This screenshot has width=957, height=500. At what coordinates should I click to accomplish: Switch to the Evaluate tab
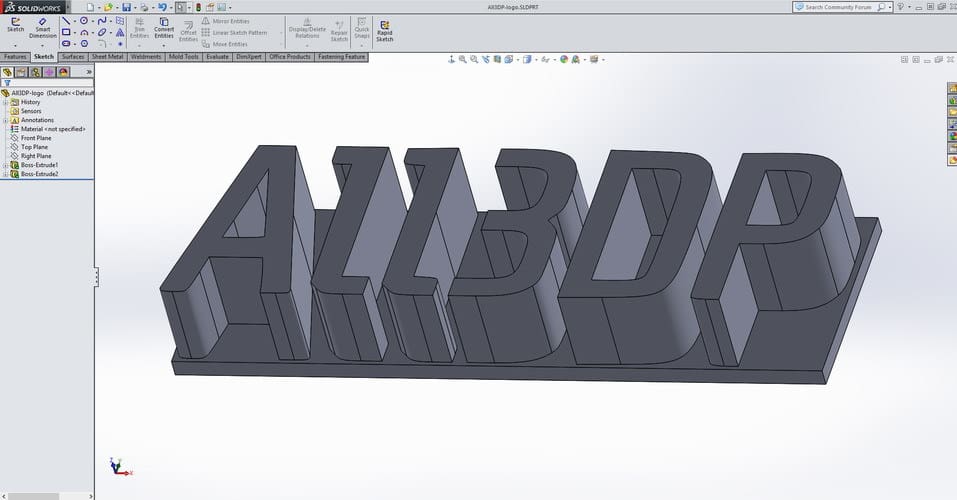click(x=217, y=57)
